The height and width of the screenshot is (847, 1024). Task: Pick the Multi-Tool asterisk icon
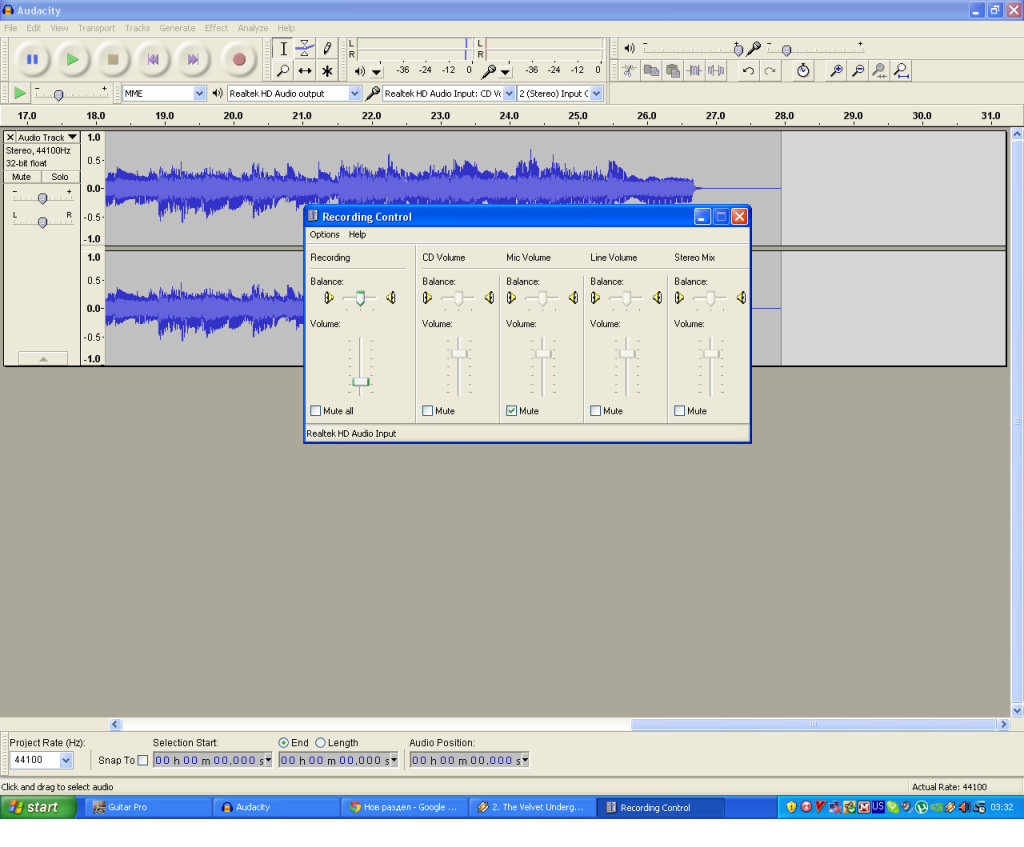coord(327,71)
